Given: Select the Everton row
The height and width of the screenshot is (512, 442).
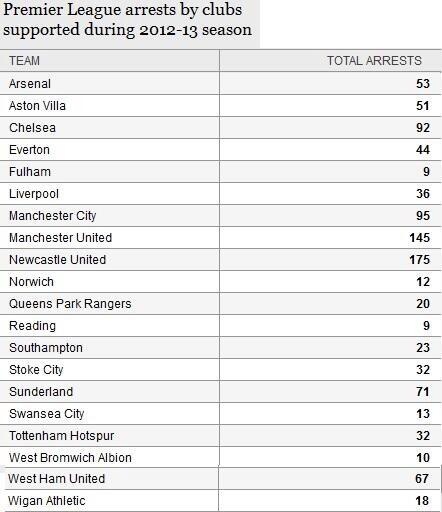Looking at the screenshot, I should coord(221,150).
